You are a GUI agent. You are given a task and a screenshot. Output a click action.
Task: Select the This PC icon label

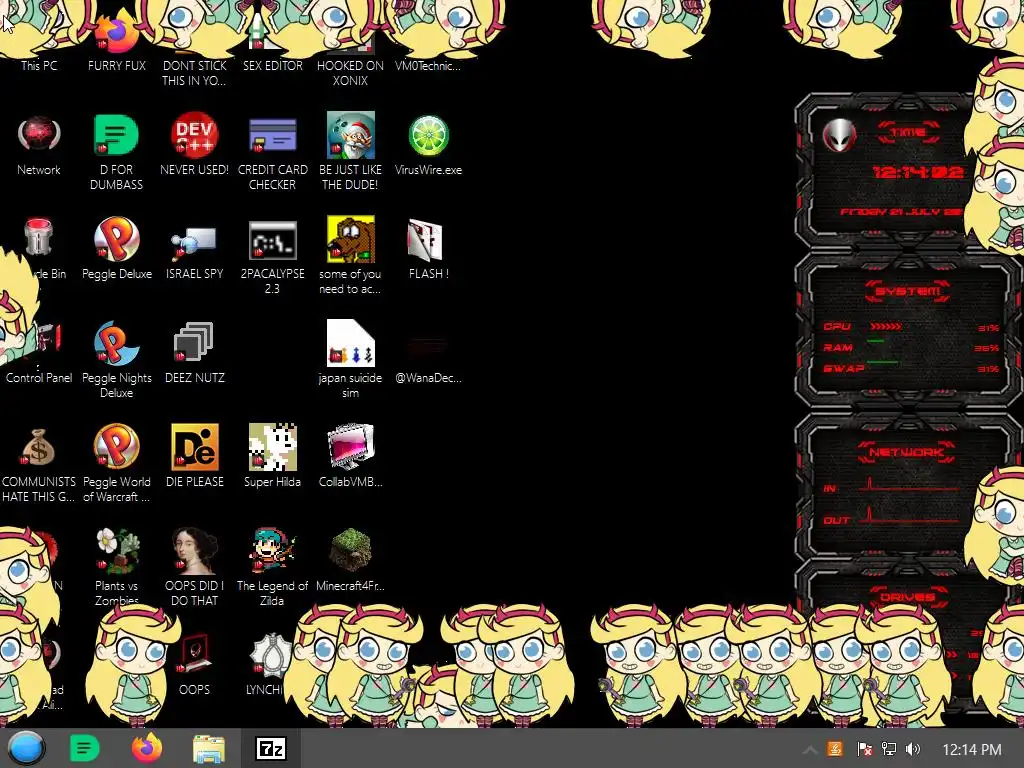click(39, 65)
